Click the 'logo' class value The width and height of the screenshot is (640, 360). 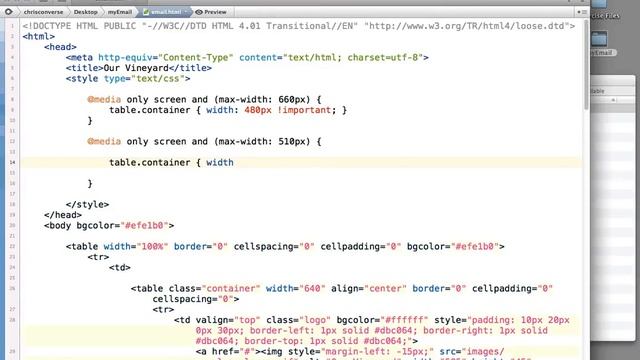[x=315, y=320]
